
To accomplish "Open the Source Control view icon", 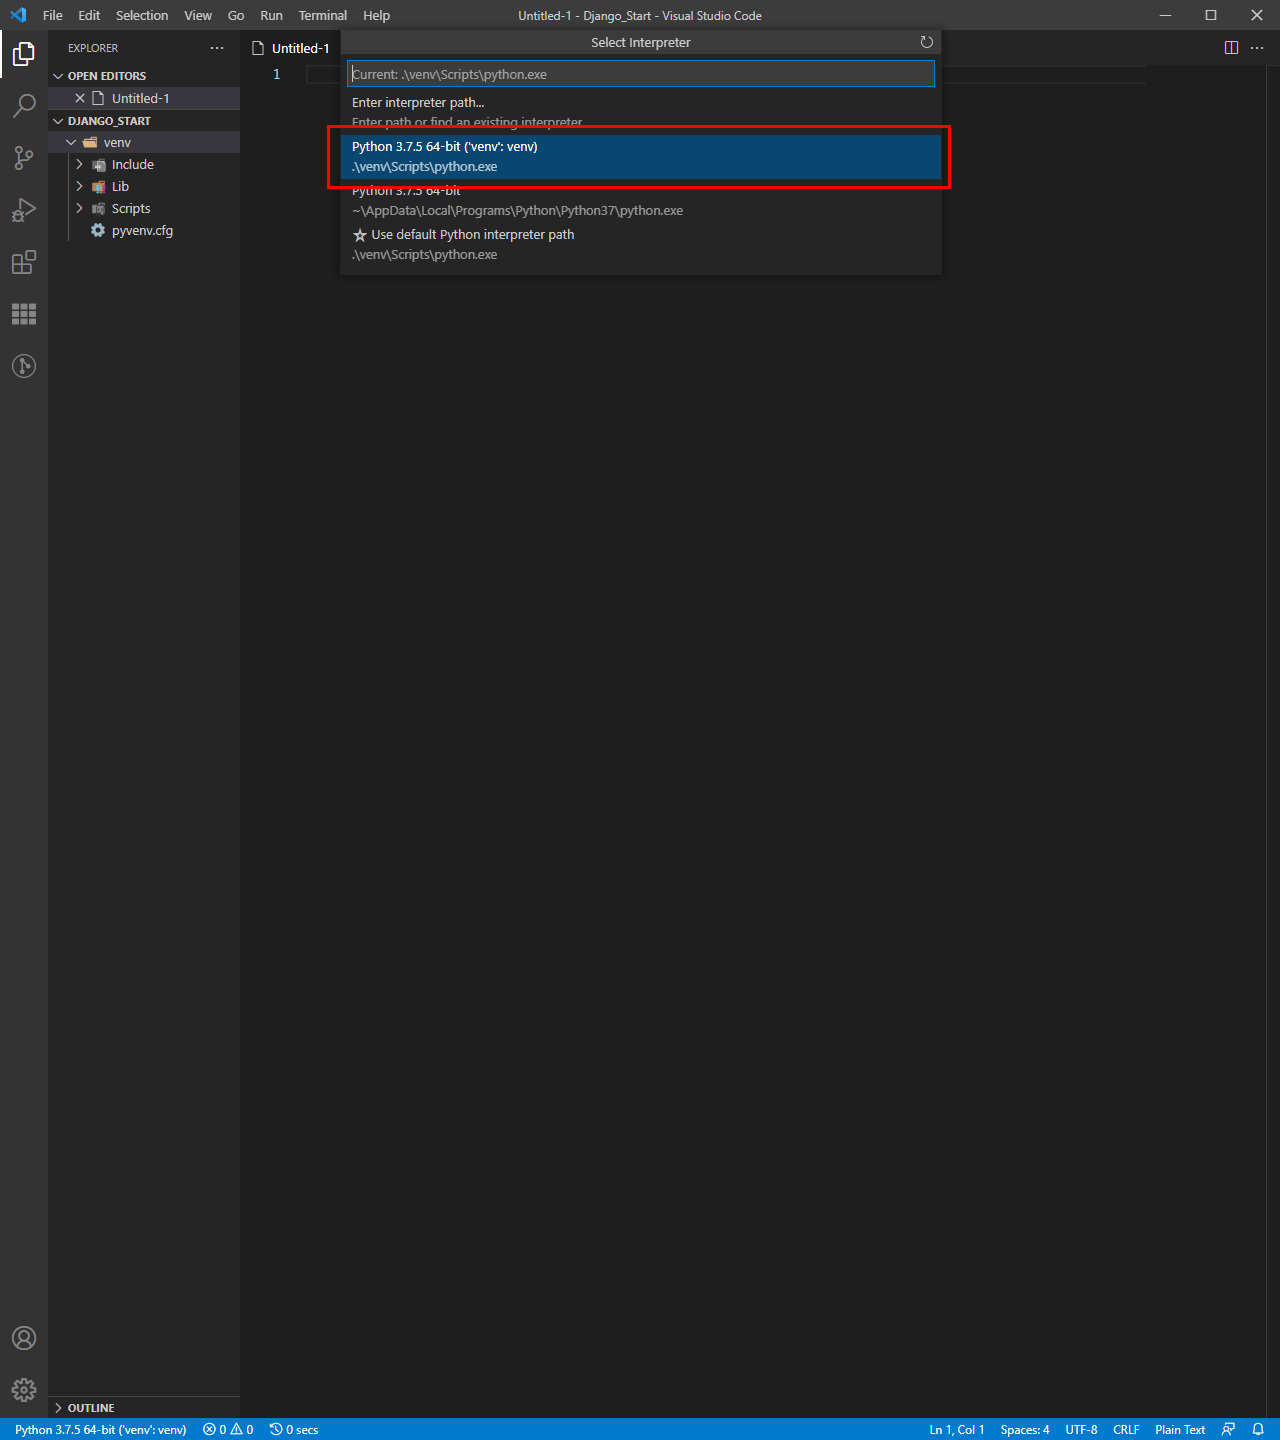I will [24, 158].
